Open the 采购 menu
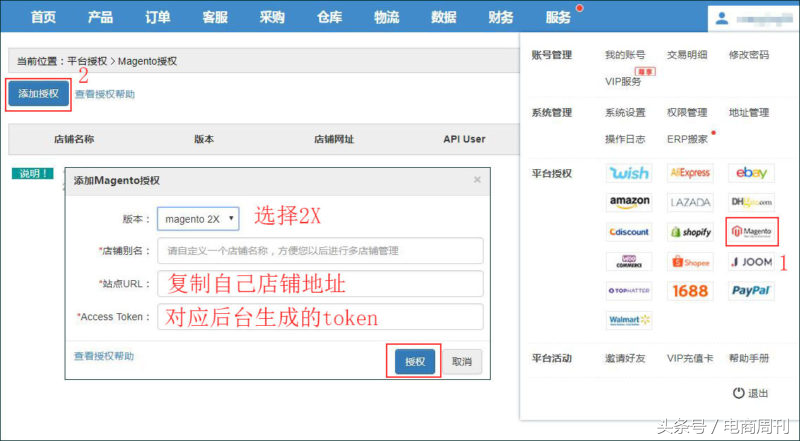Viewport: 800px width, 441px height. click(272, 17)
